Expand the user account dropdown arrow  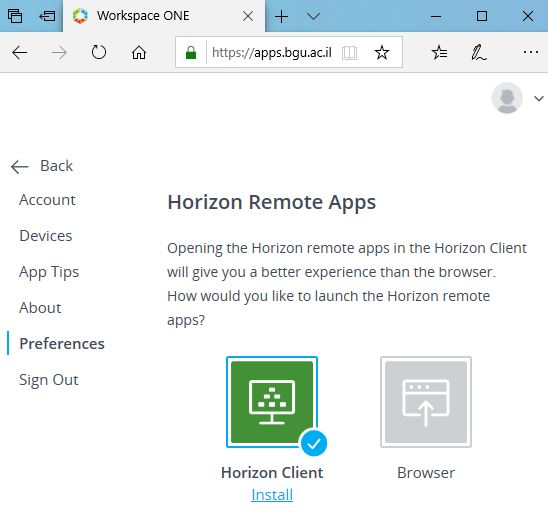coord(539,99)
